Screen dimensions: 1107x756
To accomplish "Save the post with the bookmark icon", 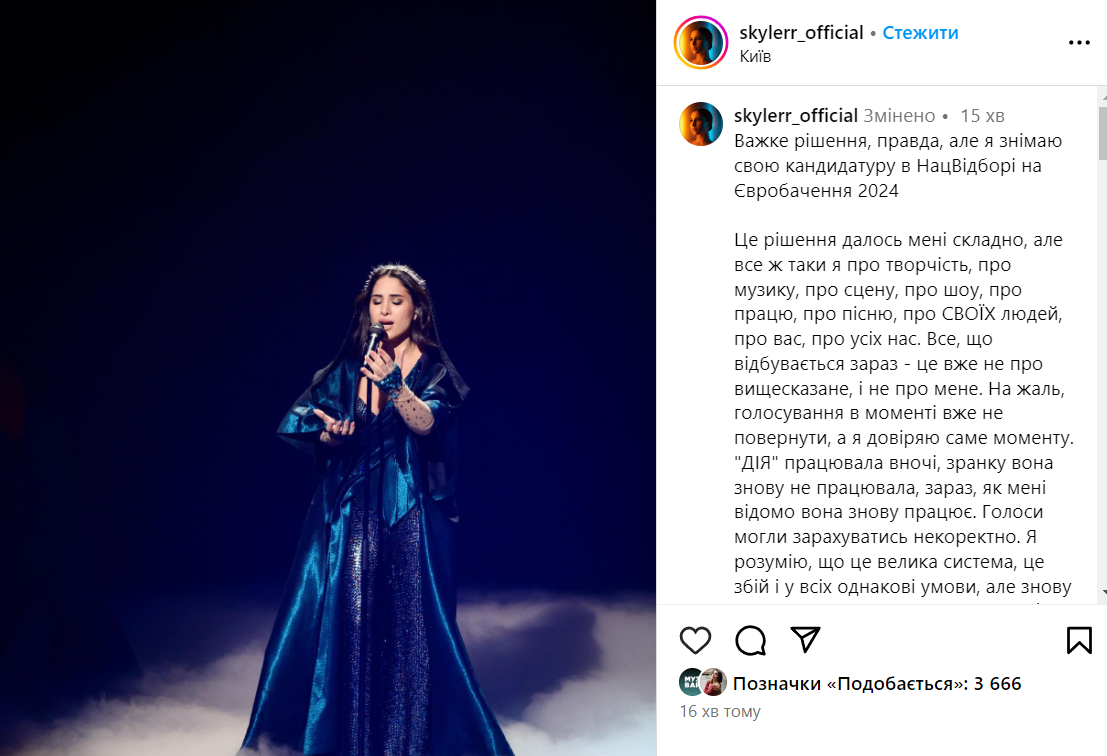I will [1079, 640].
